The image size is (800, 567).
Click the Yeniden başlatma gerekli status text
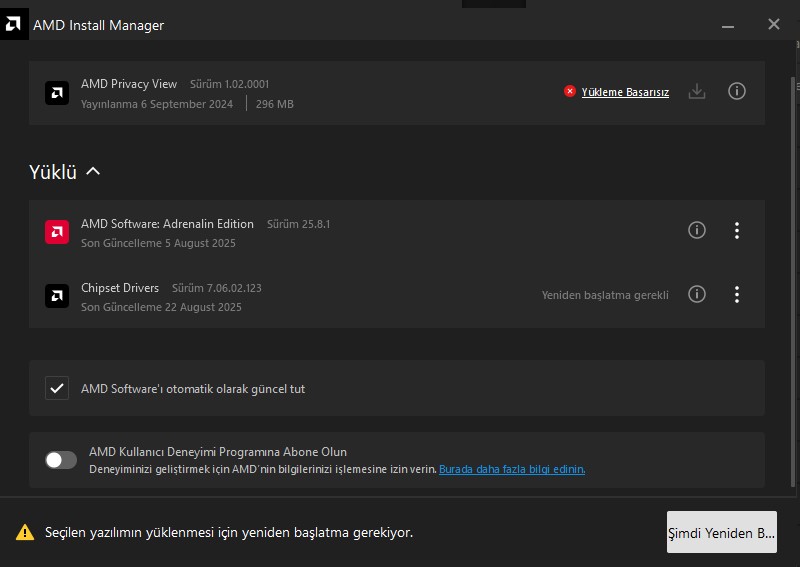(605, 295)
